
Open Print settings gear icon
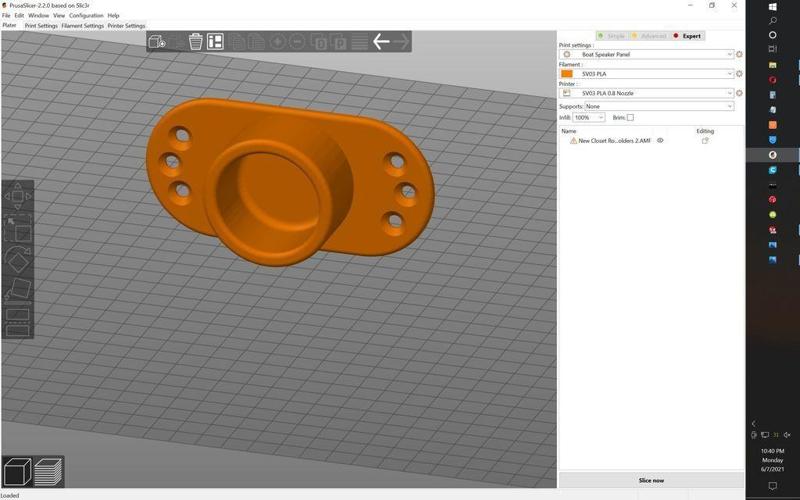point(739,54)
